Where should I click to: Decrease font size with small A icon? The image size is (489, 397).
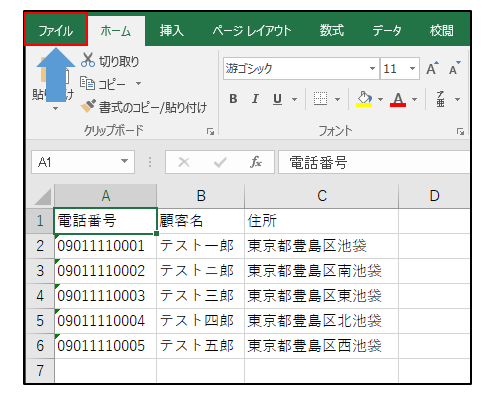454,68
